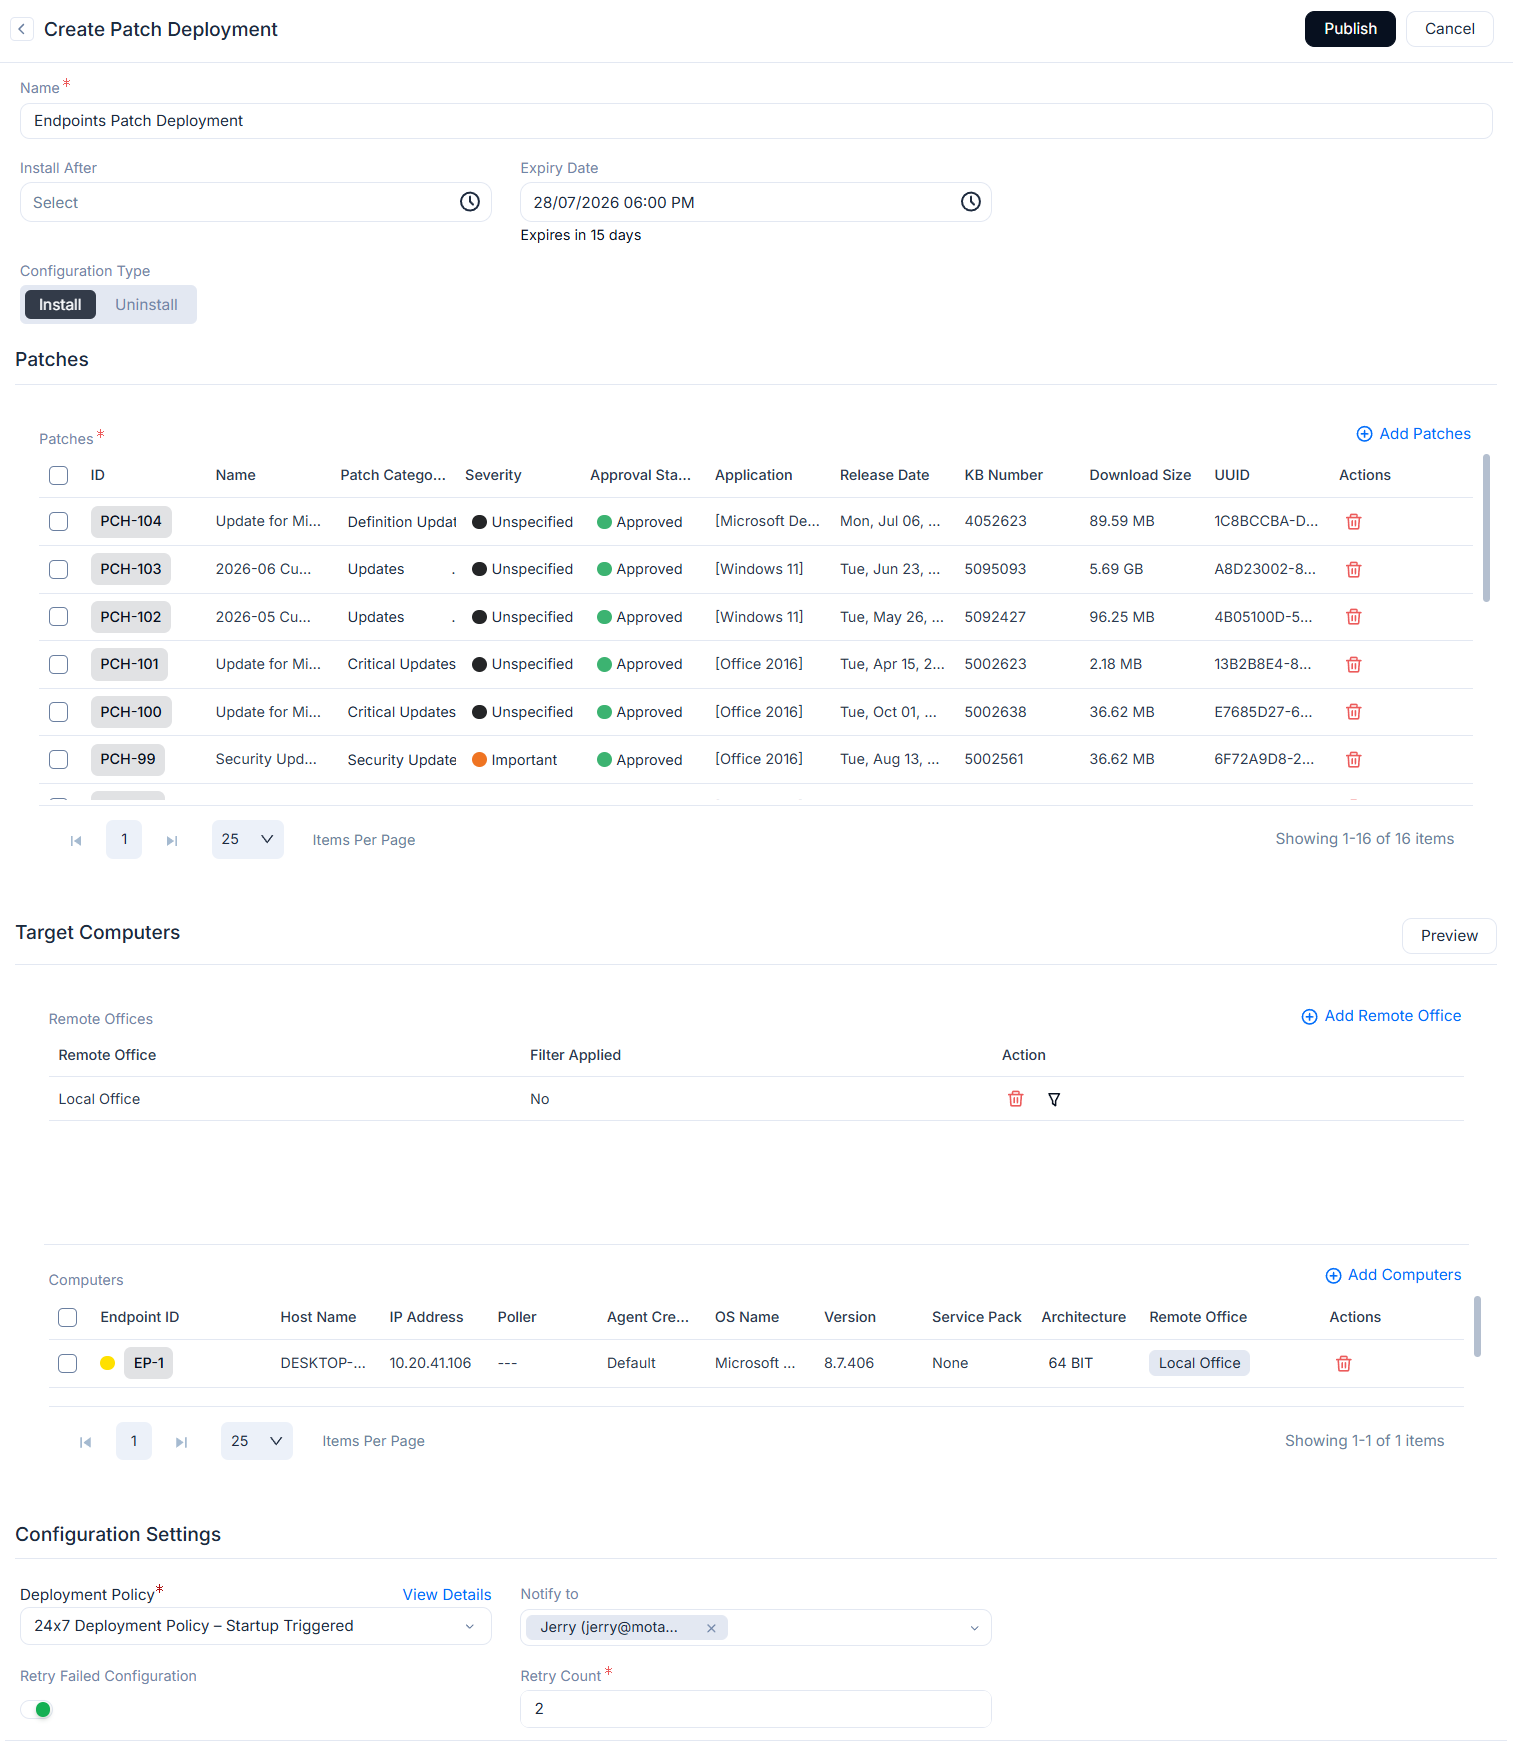The width and height of the screenshot is (1526, 1758).
Task: Click the Cancel button
Action: 1450,29
